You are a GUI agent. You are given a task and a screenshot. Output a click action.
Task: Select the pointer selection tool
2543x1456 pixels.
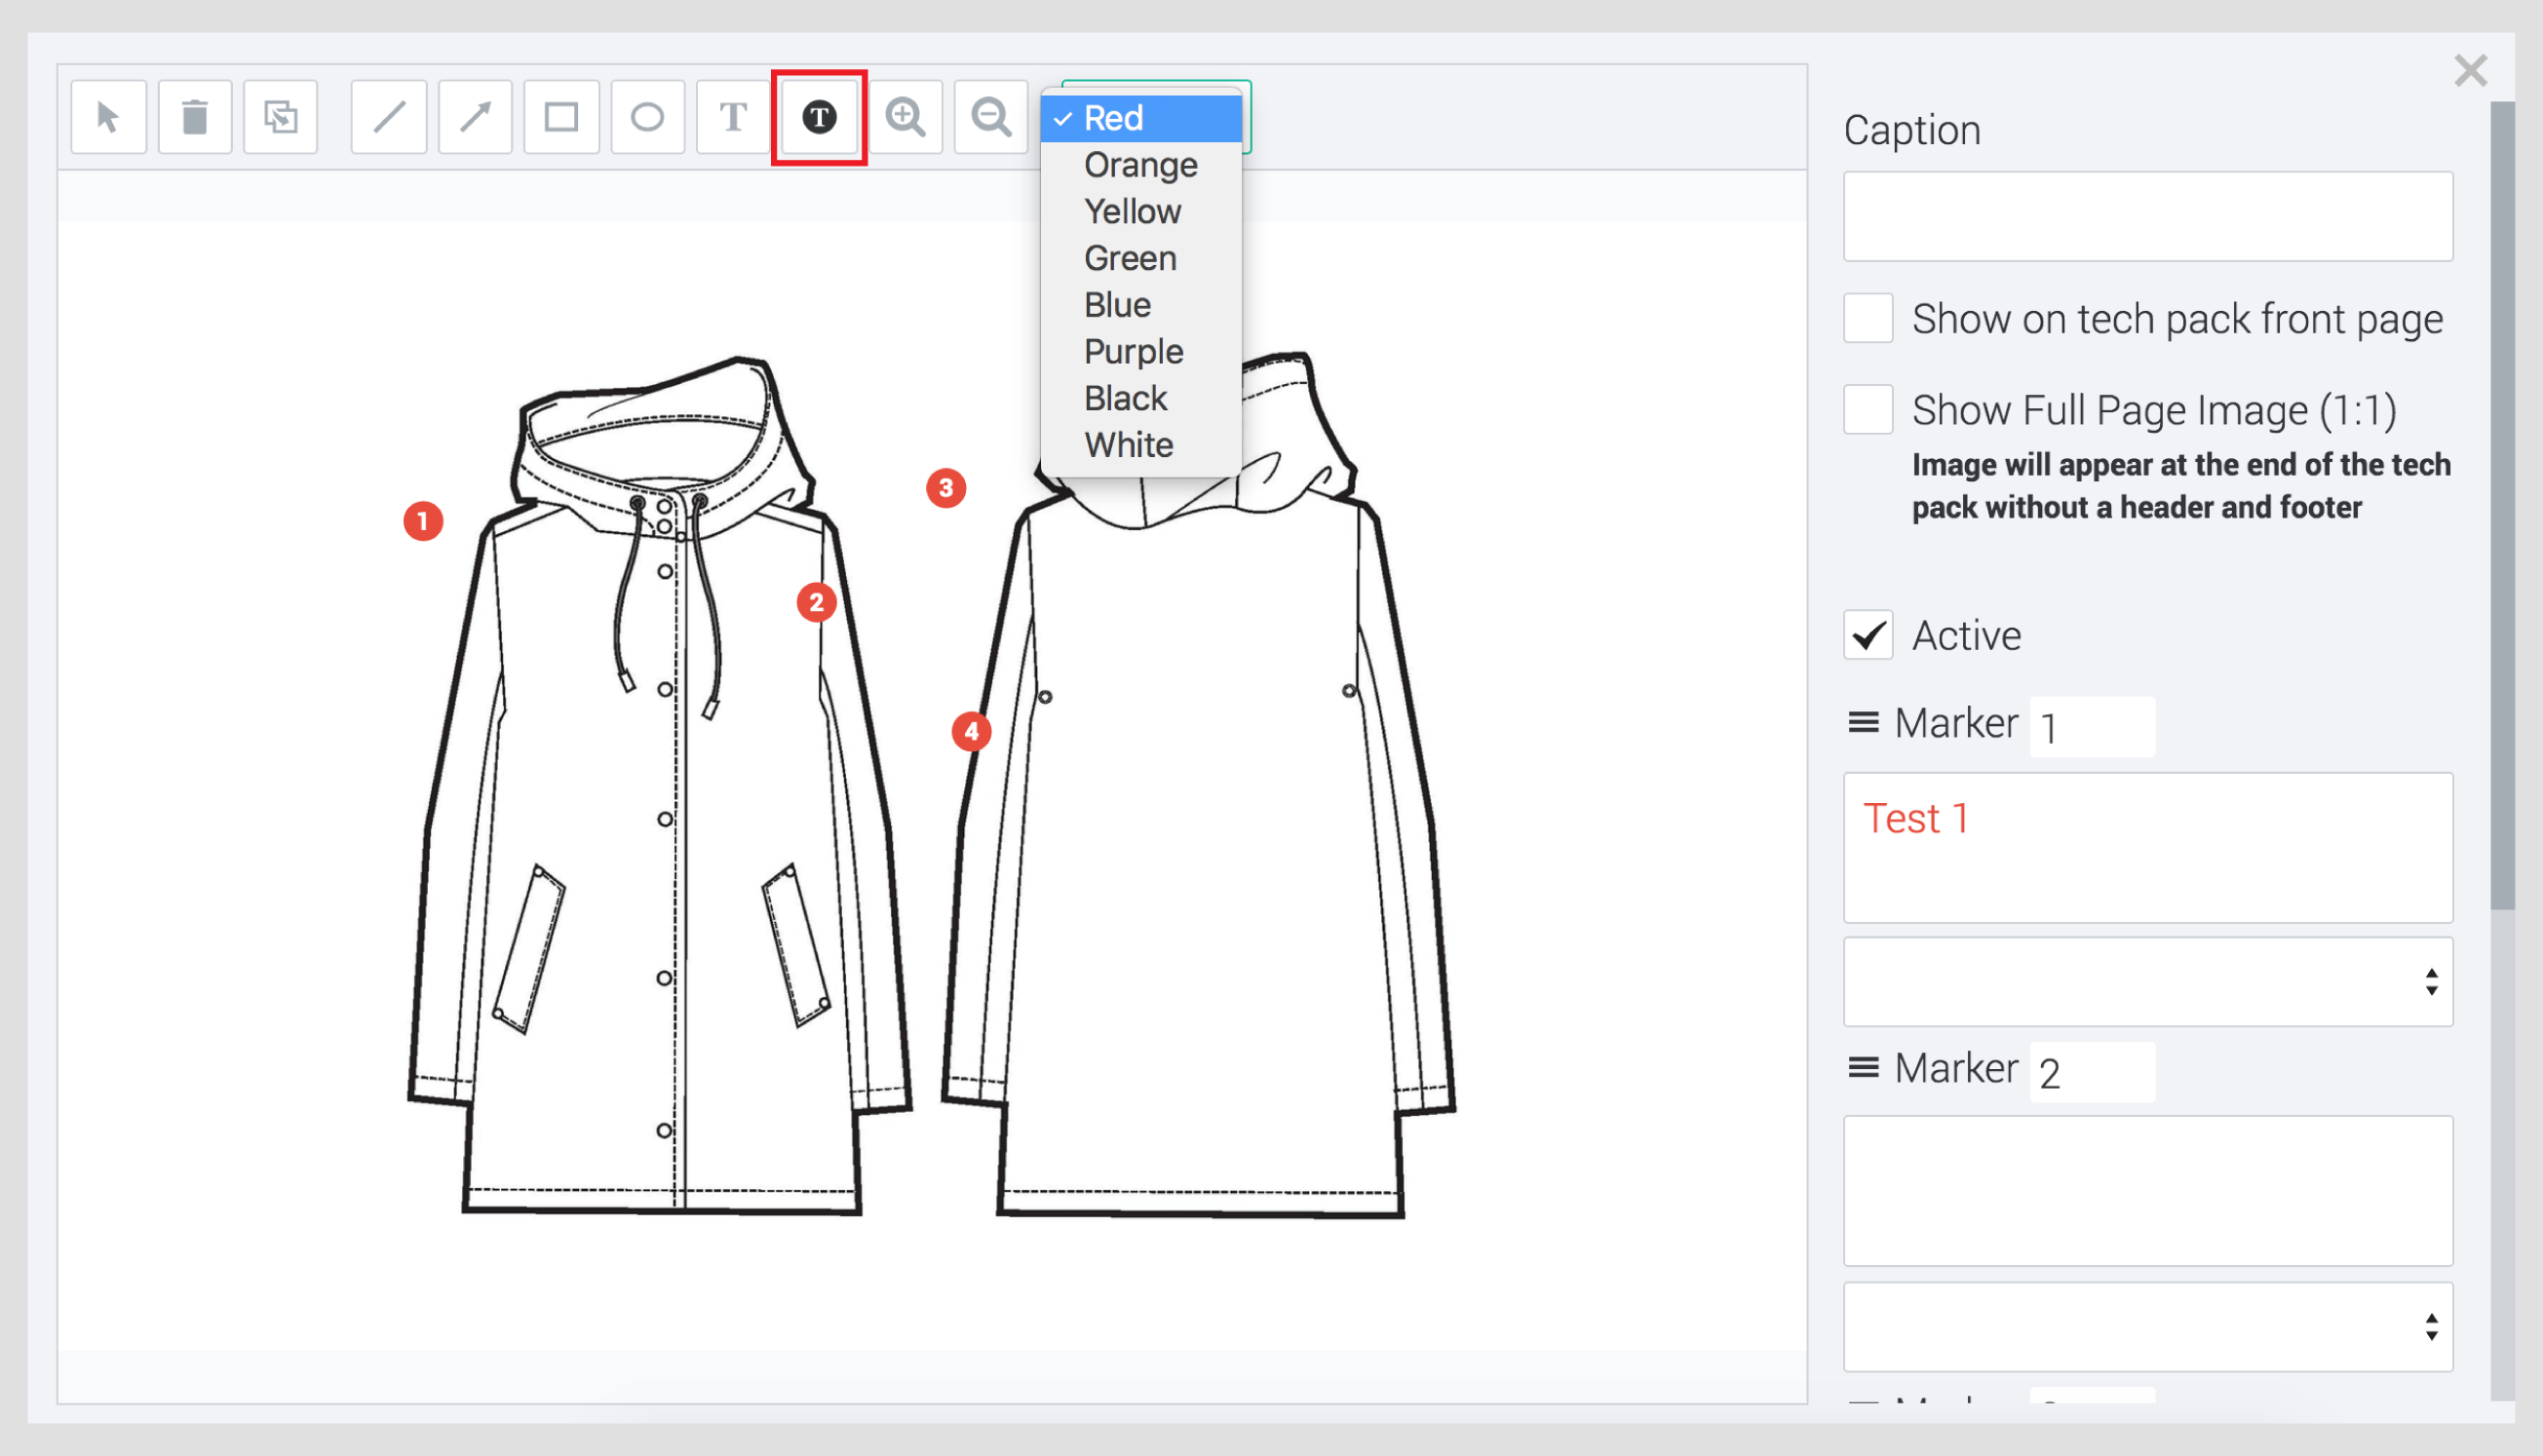point(108,117)
